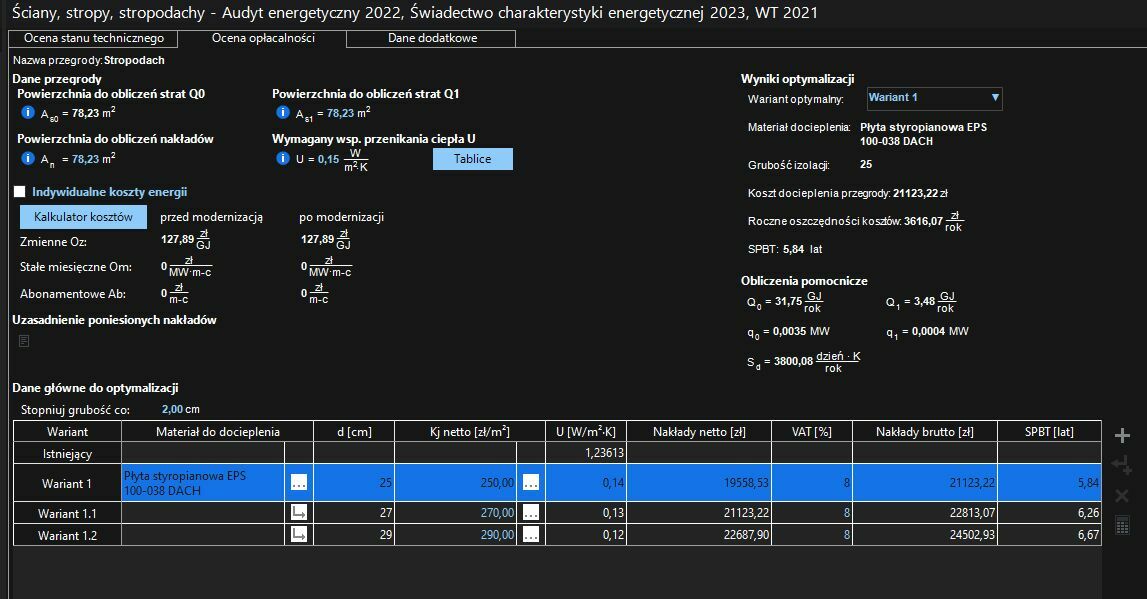Select the Wariant 1.1 row header
1147x599 pixels.
(x=67, y=513)
